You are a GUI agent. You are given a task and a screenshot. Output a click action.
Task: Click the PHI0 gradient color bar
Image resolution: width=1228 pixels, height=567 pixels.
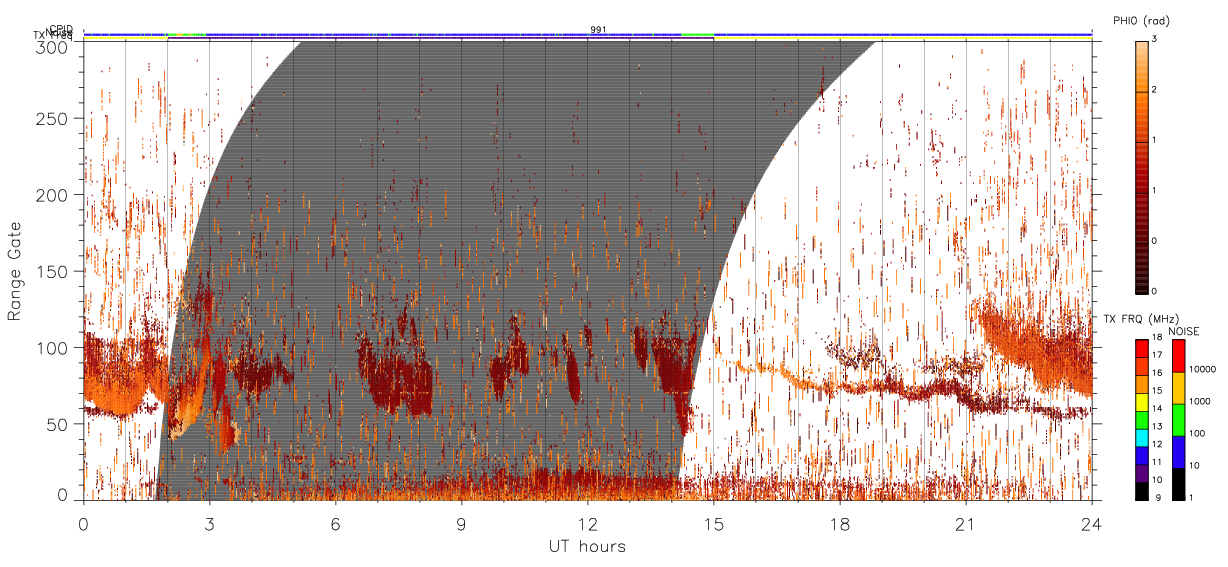point(1141,166)
